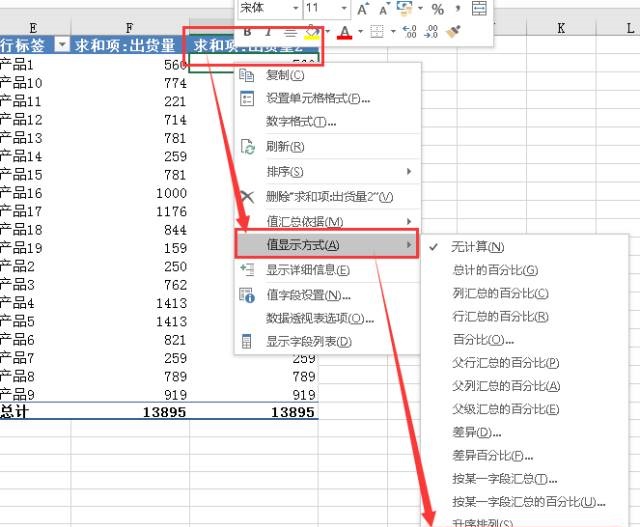Click 产品8 value 789 in 出货量2 column

click(x=304, y=376)
